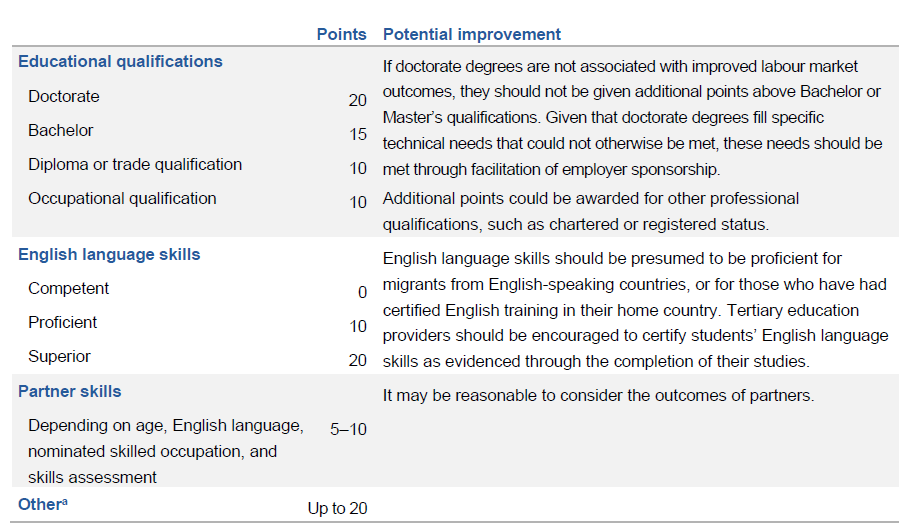Click the Proficient row label

pyautogui.click(x=63, y=323)
